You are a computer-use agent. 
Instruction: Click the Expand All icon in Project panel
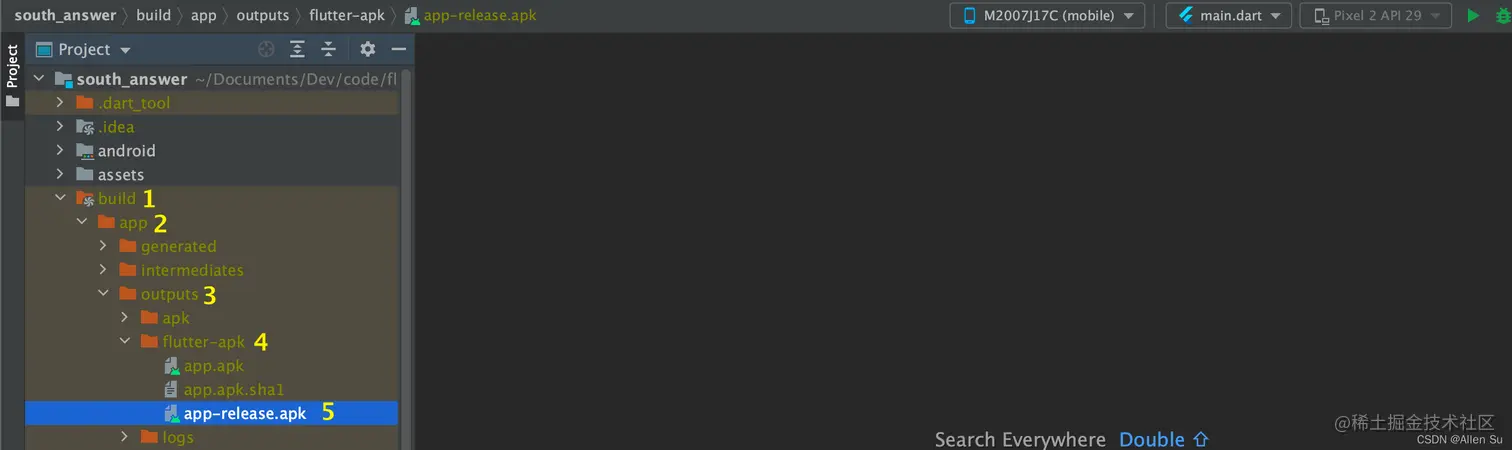(x=297, y=49)
